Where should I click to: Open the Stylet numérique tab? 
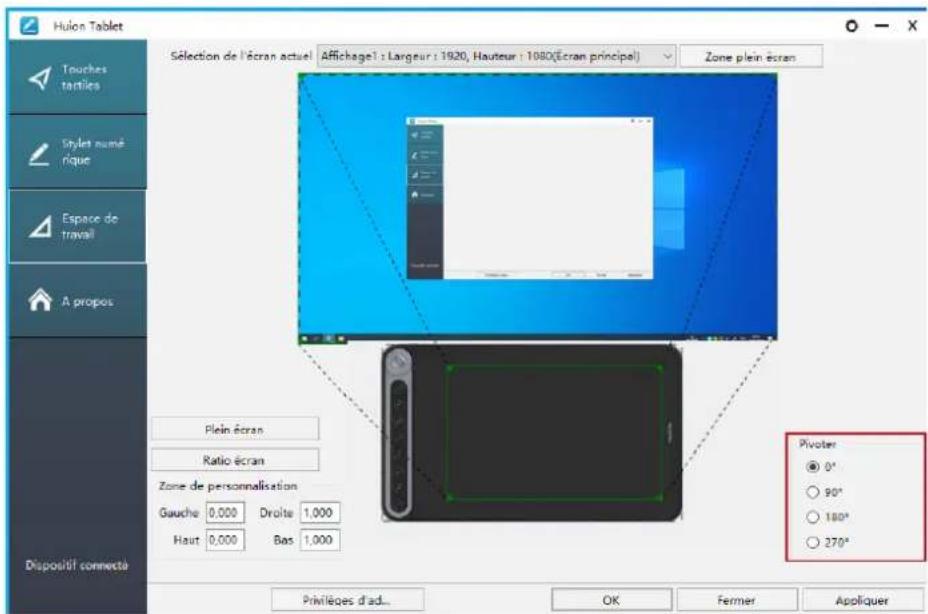point(78,152)
